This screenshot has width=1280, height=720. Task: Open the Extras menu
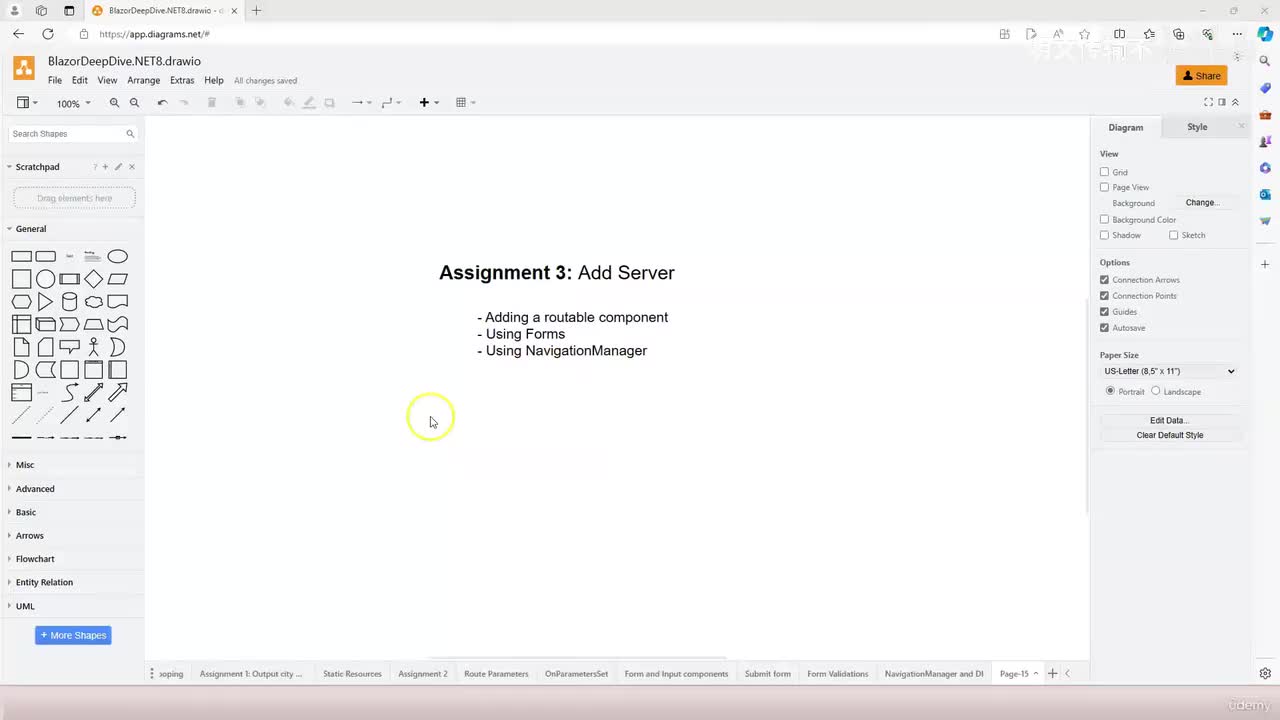tap(182, 81)
